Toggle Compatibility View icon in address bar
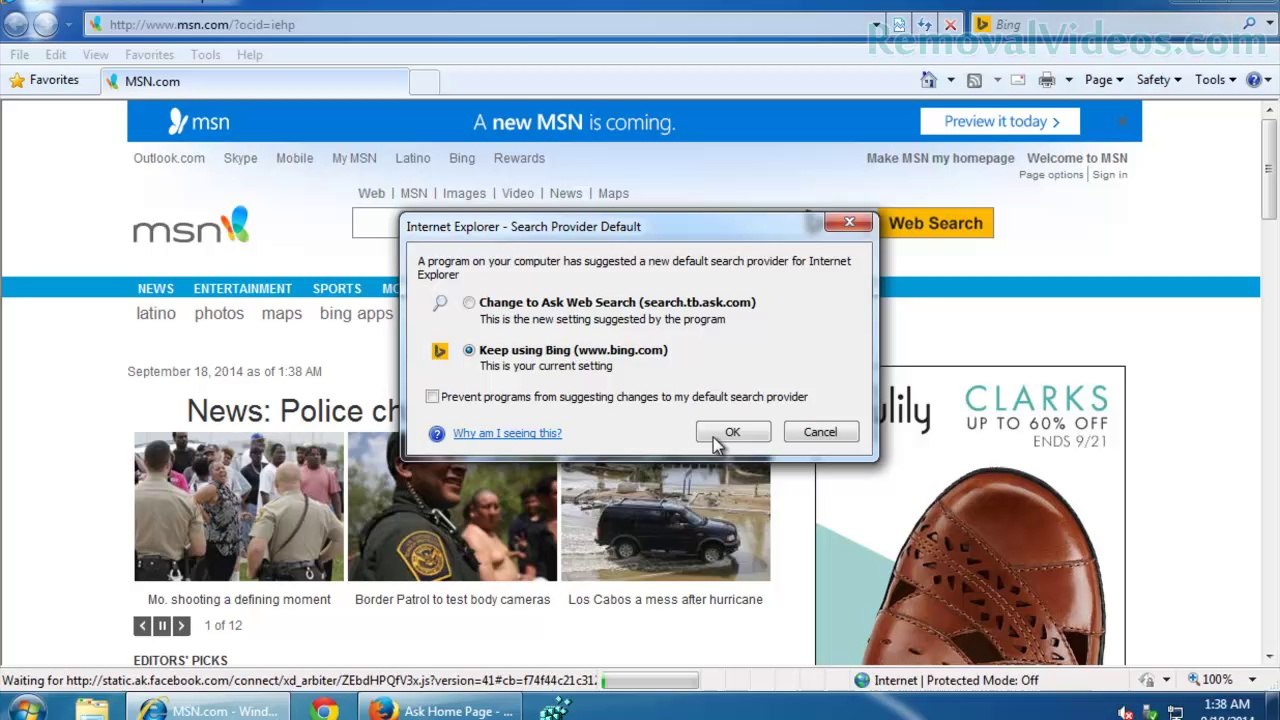Screen dimensions: 1280x720 [x=899, y=24]
